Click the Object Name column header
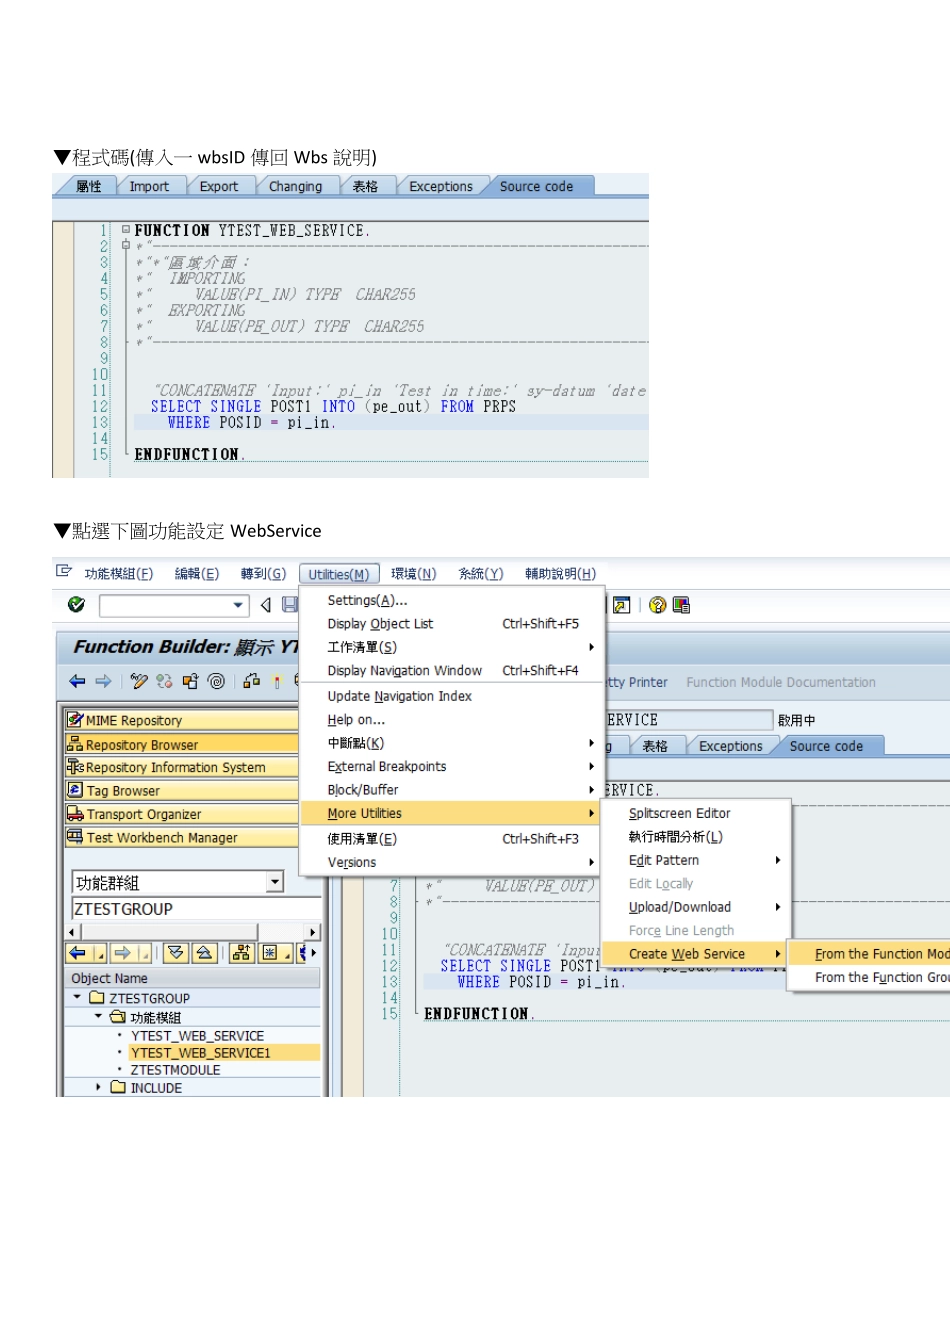 point(192,978)
